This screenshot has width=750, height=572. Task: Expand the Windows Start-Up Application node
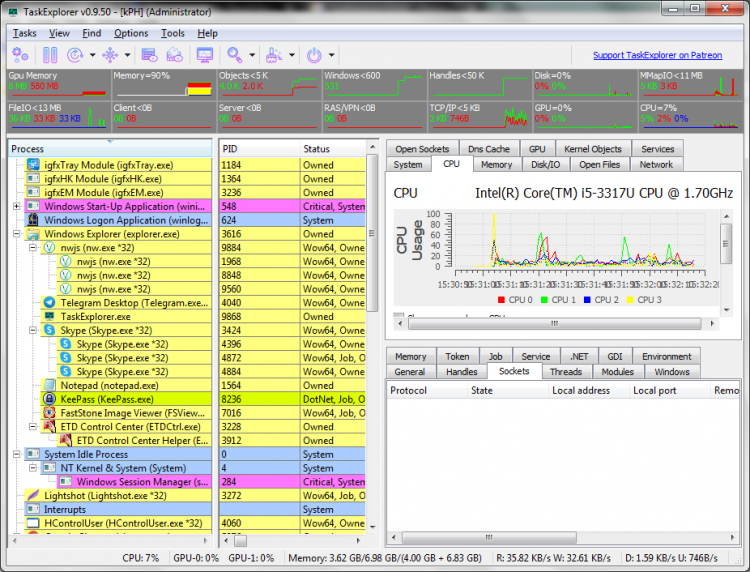[x=17, y=206]
